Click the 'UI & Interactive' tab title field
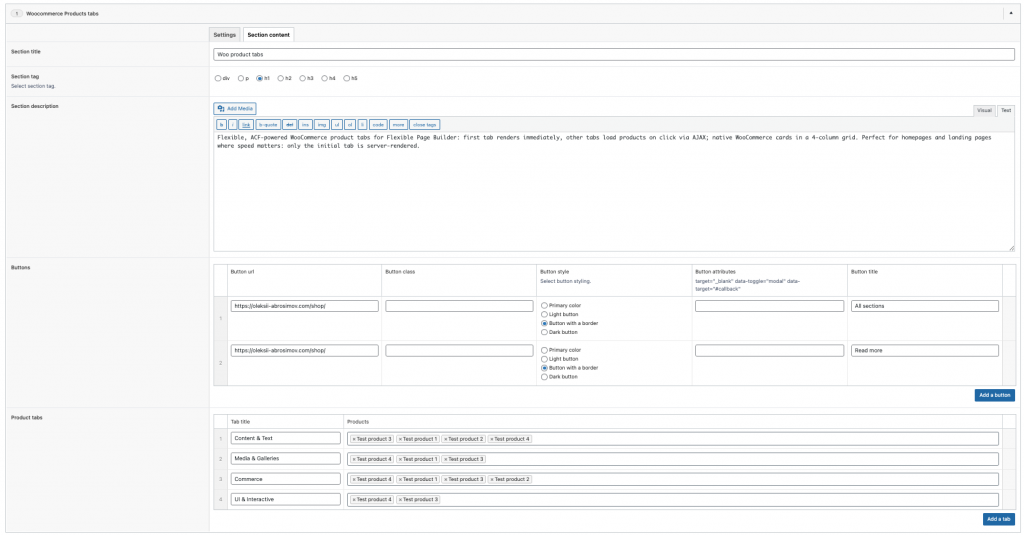This screenshot has width=1024, height=535. pos(285,500)
